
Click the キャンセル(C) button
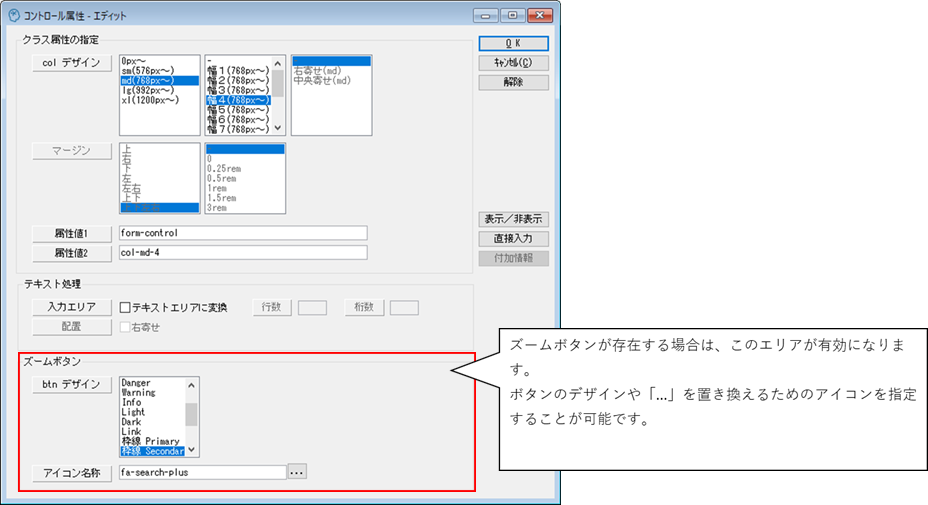coord(513,63)
